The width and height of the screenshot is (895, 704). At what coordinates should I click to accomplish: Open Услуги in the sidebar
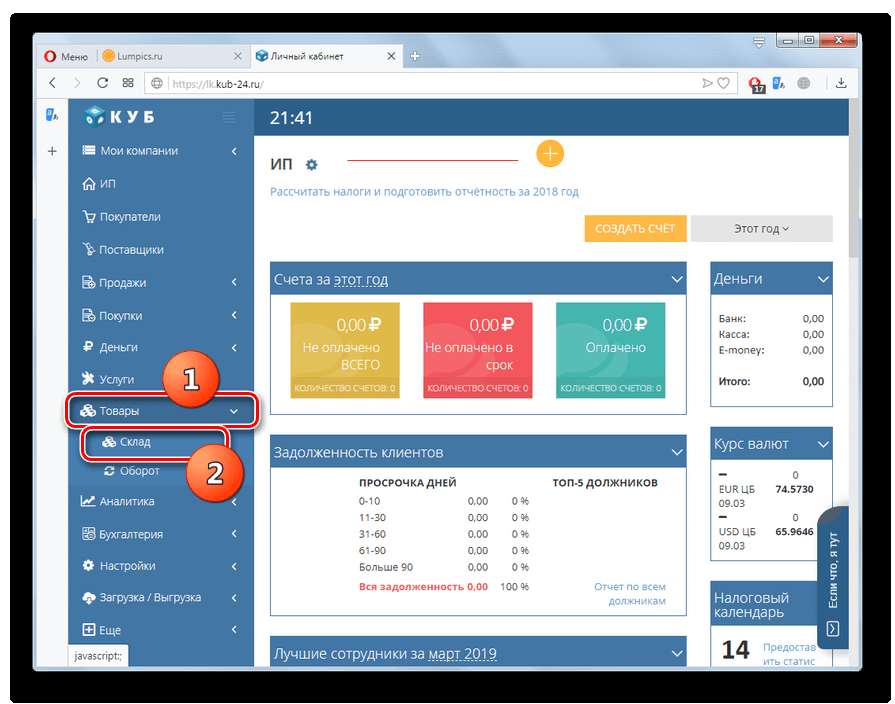click(x=108, y=379)
